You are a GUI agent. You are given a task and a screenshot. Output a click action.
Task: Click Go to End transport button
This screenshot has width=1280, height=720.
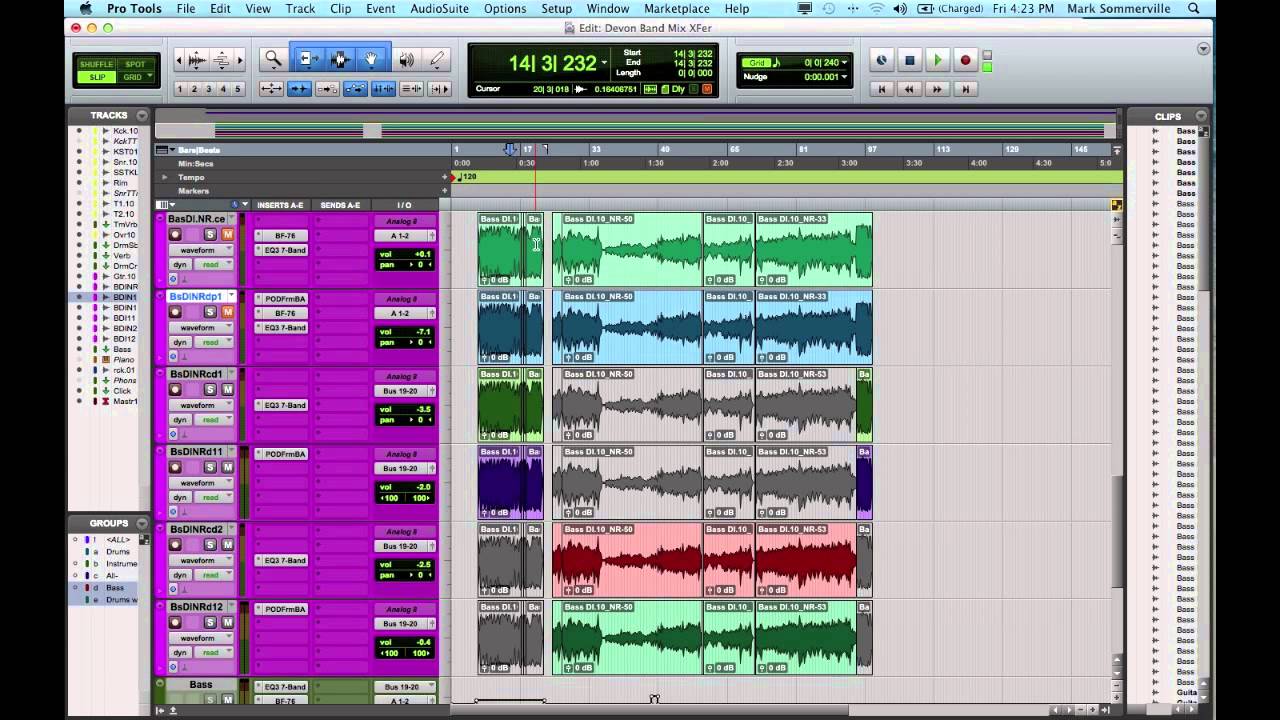(965, 89)
